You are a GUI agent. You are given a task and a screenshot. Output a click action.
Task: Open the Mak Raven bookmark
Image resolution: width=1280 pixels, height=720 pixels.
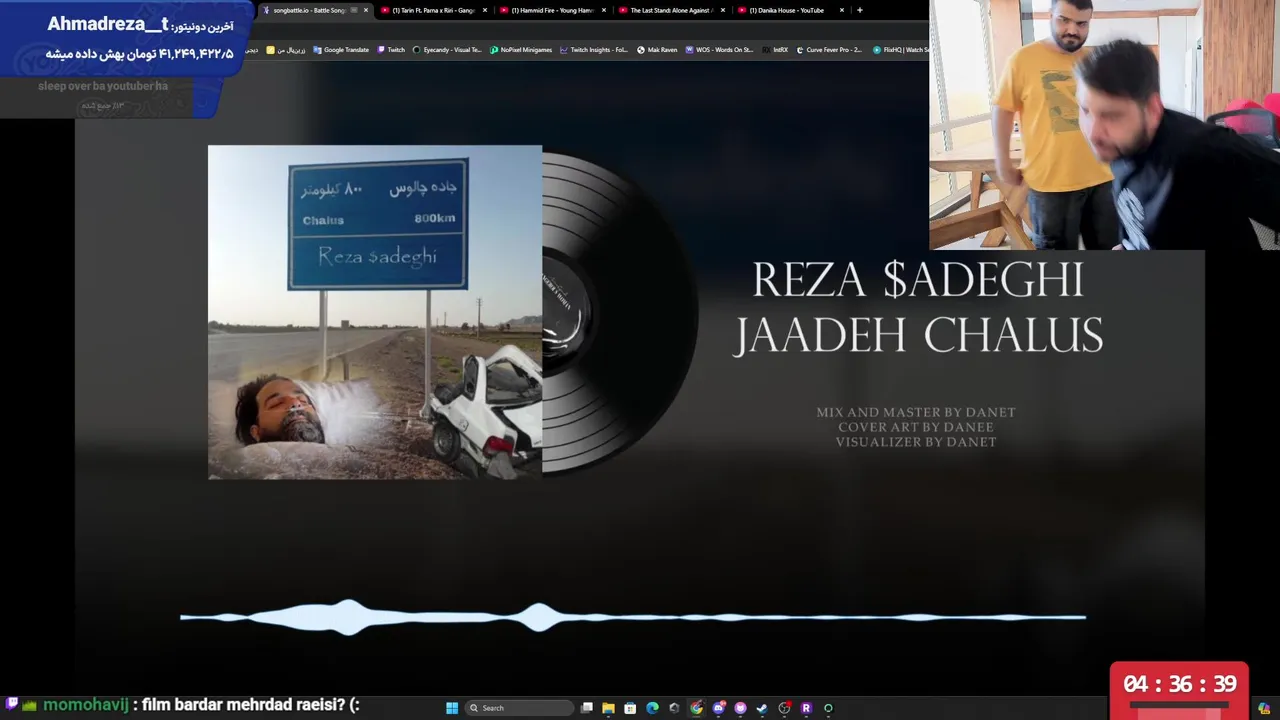(x=656, y=50)
